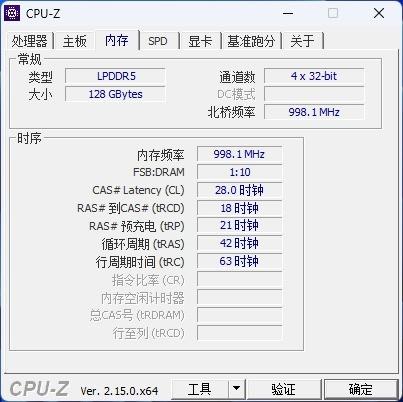Open the 处理器 tab
This screenshot has width=403, height=402.
pyautogui.click(x=30, y=41)
